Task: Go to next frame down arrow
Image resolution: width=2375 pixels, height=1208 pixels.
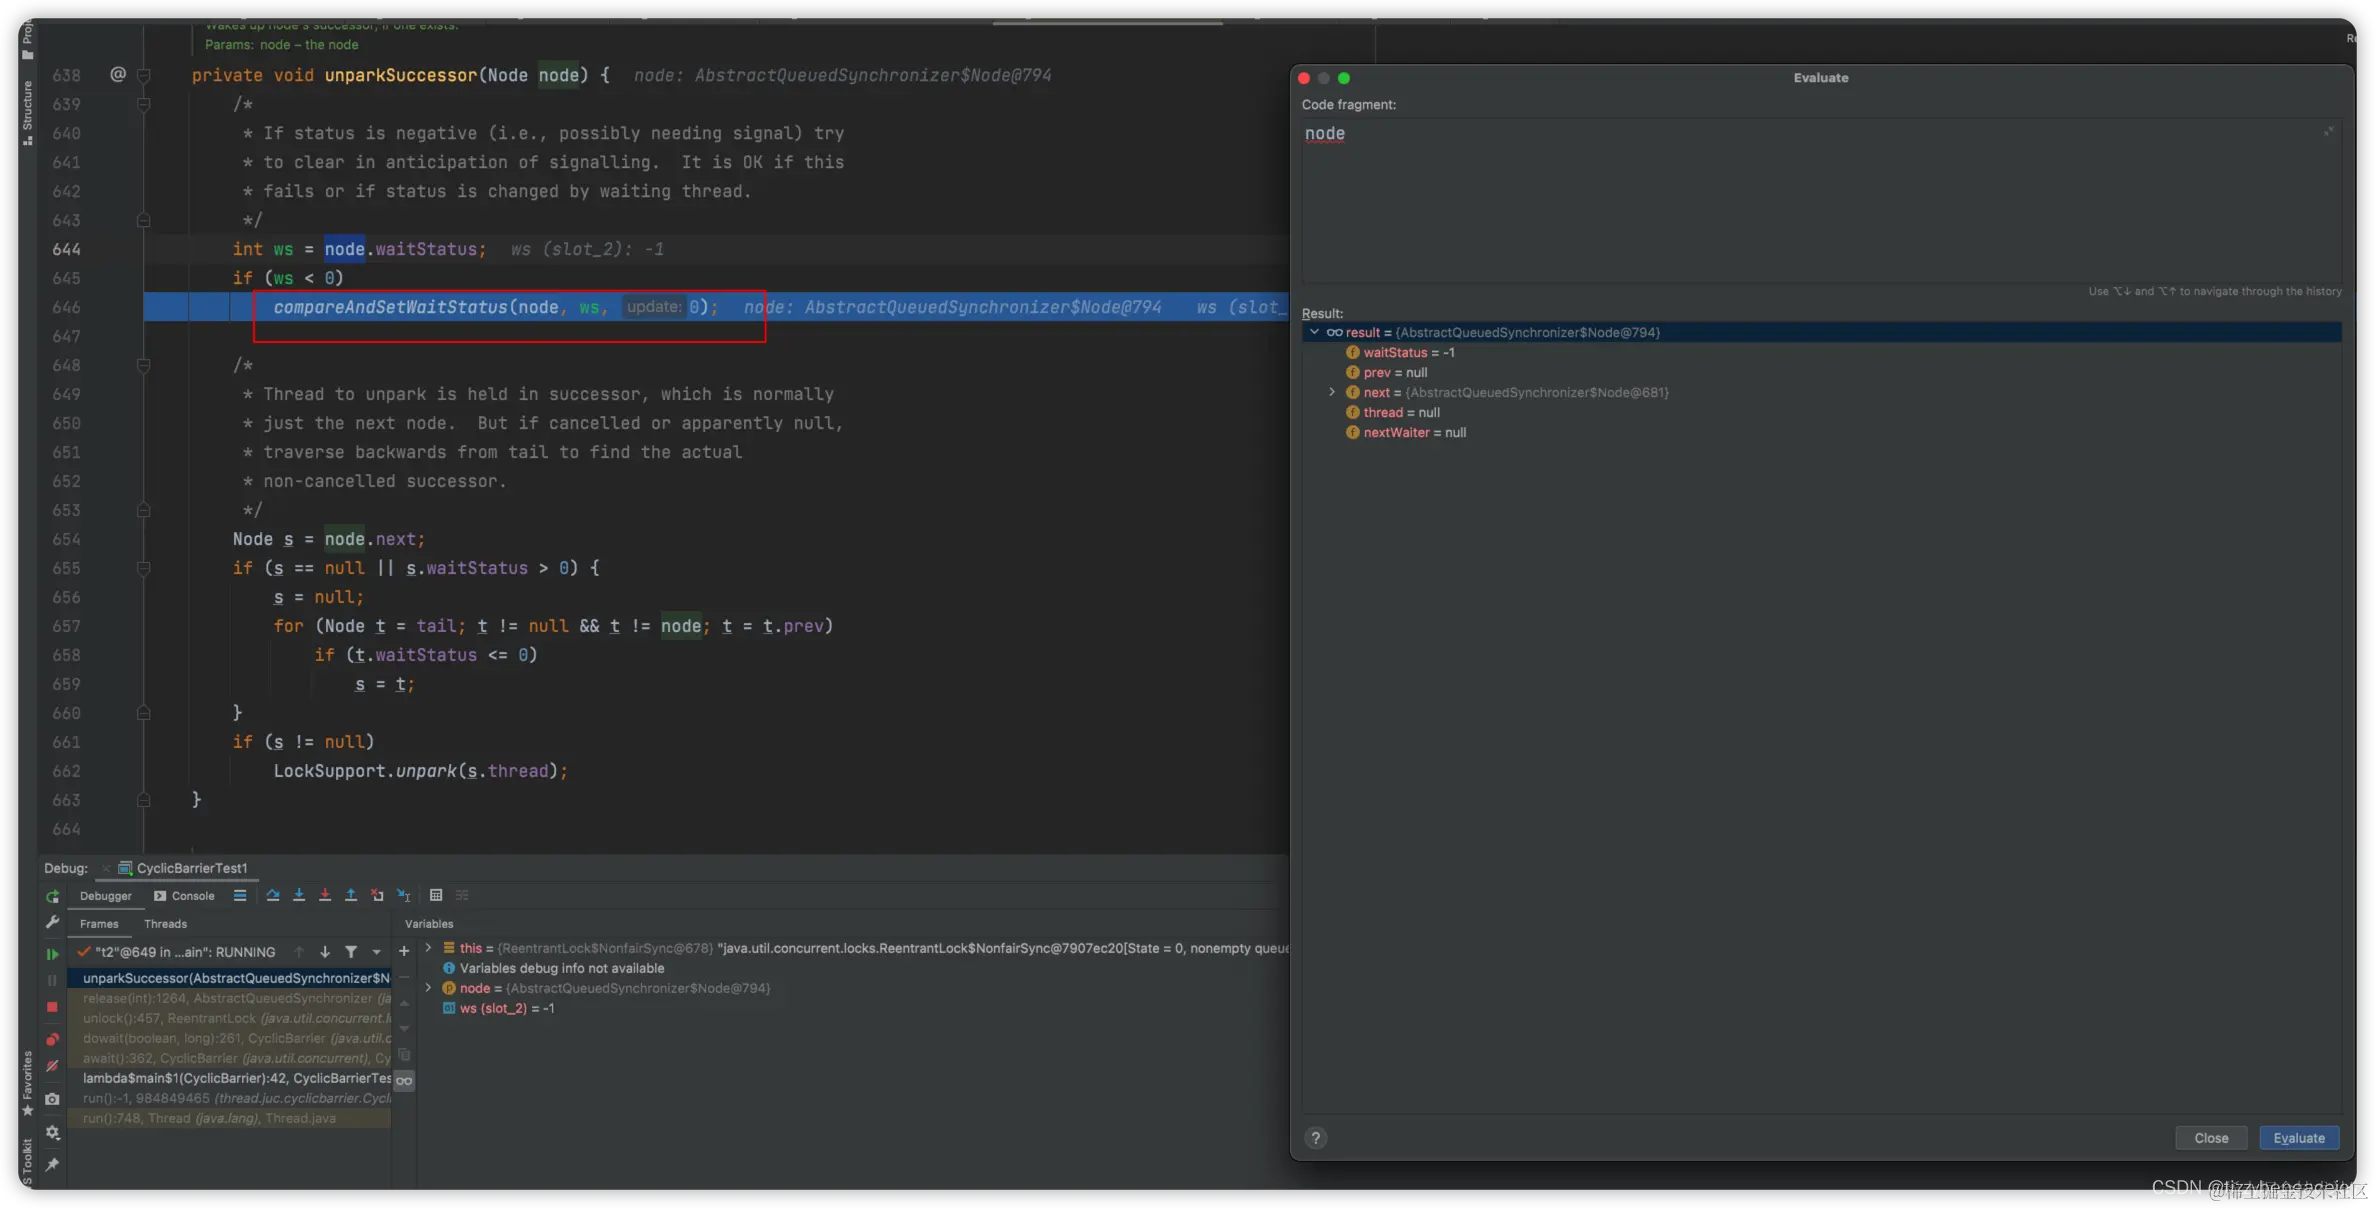Action: [325, 952]
